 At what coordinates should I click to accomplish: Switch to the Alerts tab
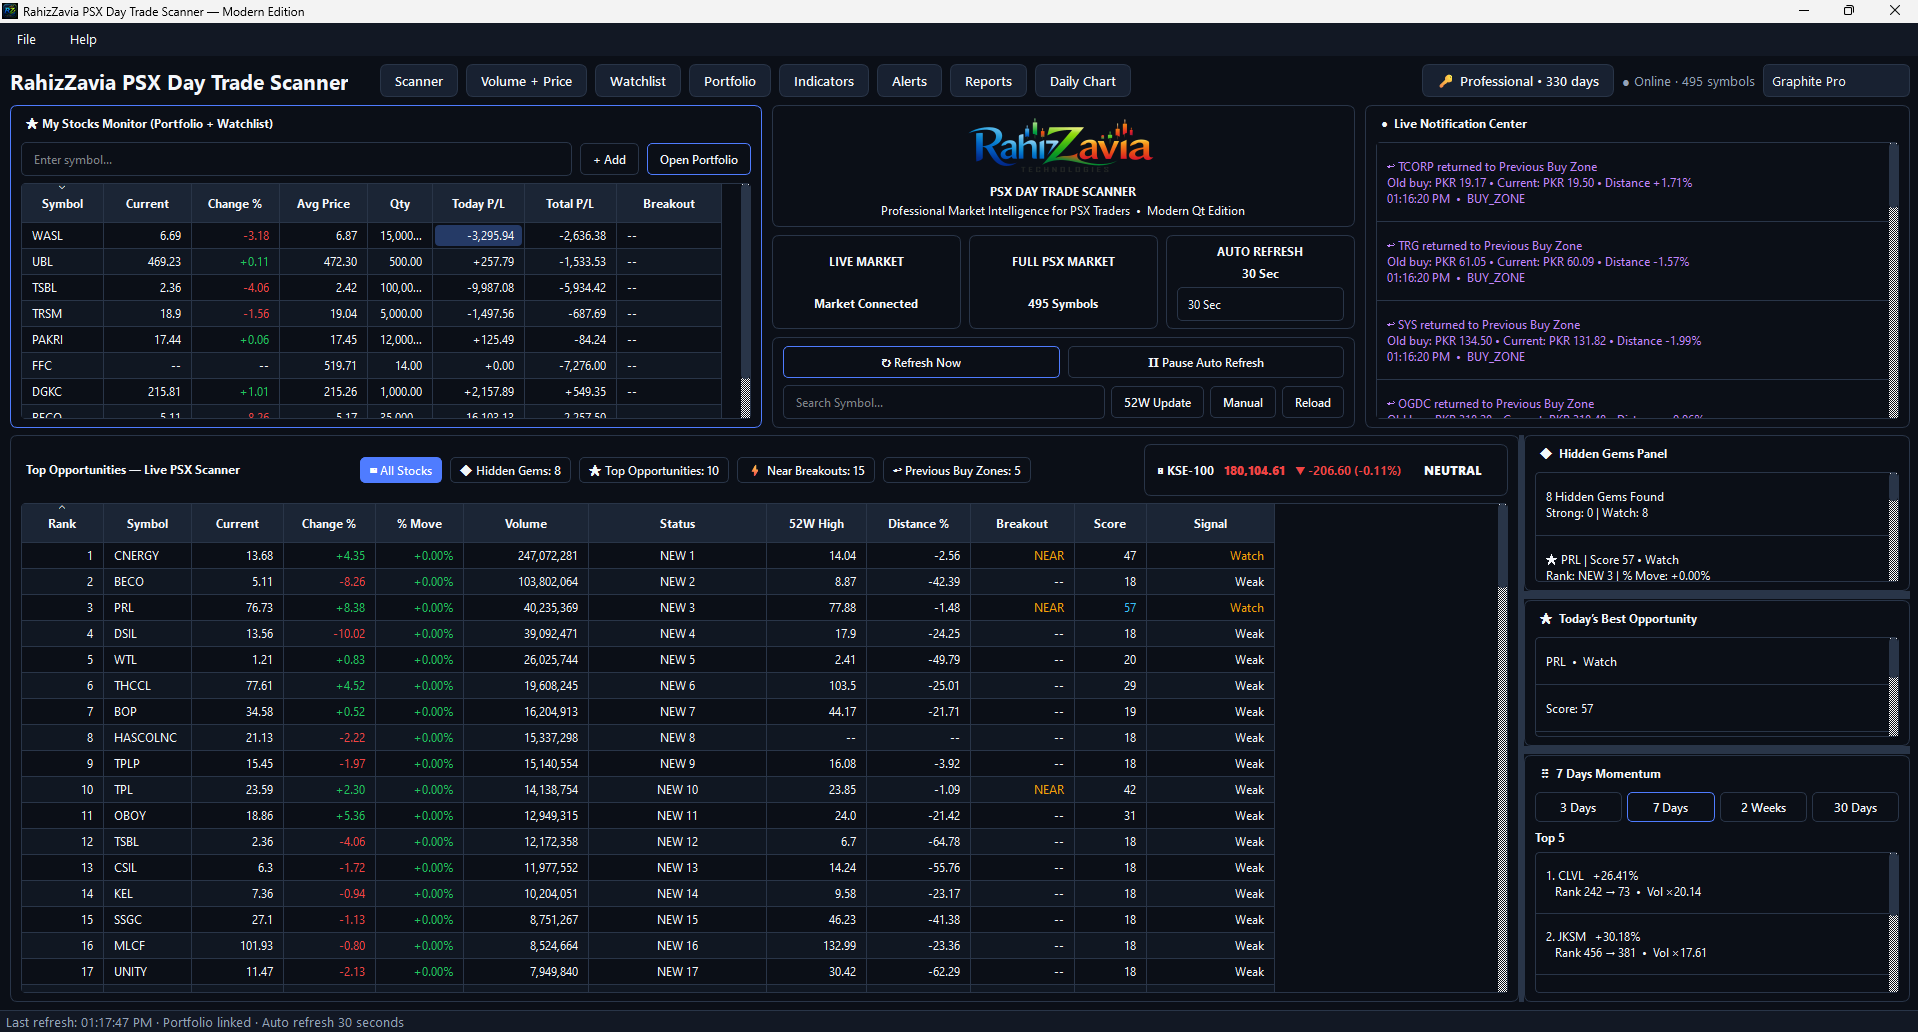(910, 81)
